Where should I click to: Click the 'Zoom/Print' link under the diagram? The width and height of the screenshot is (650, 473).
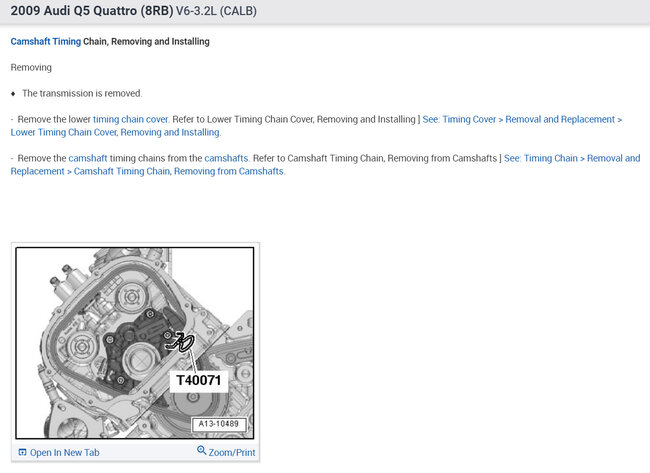point(232,453)
